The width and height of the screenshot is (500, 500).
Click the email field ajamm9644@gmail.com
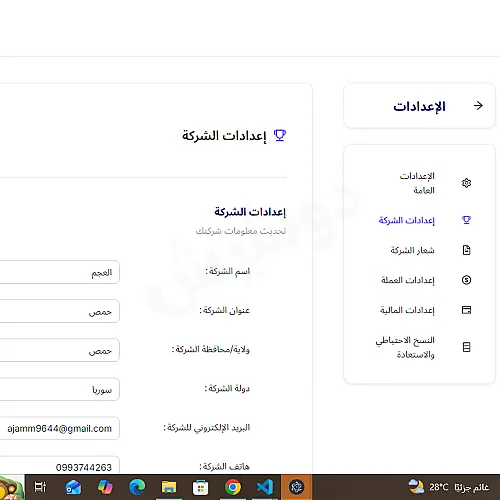pyautogui.click(x=60, y=428)
